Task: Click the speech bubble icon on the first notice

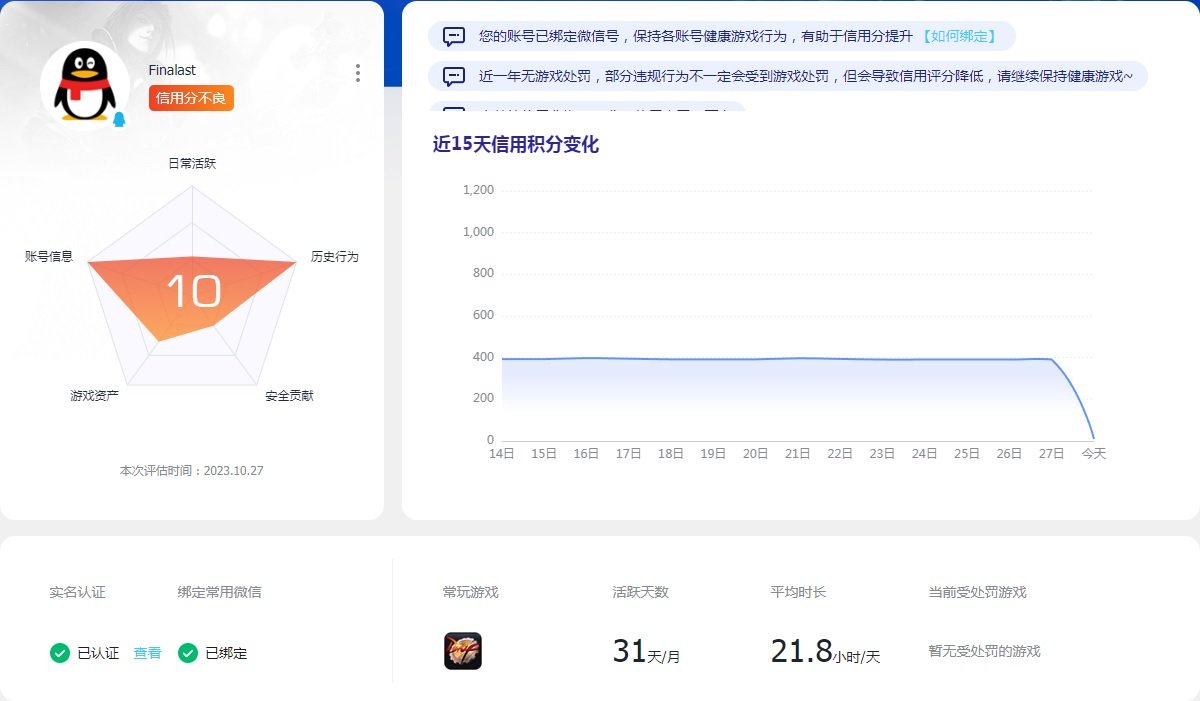Action: click(x=454, y=35)
